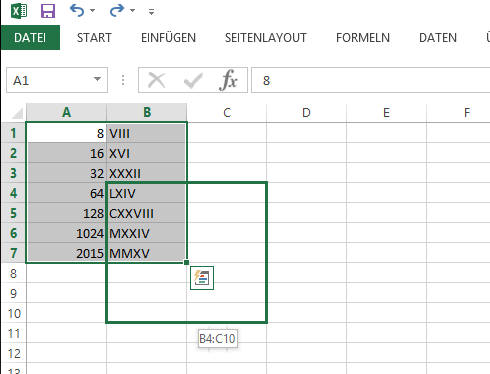The image size is (490, 374).
Task: Select row 10 header
Action: pyautogui.click(x=14, y=313)
